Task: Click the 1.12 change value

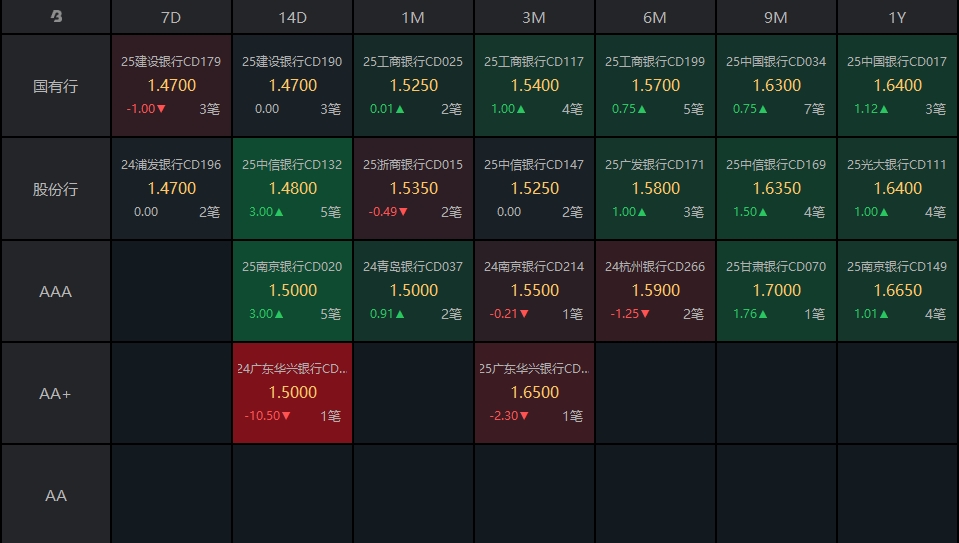Action: [872, 109]
